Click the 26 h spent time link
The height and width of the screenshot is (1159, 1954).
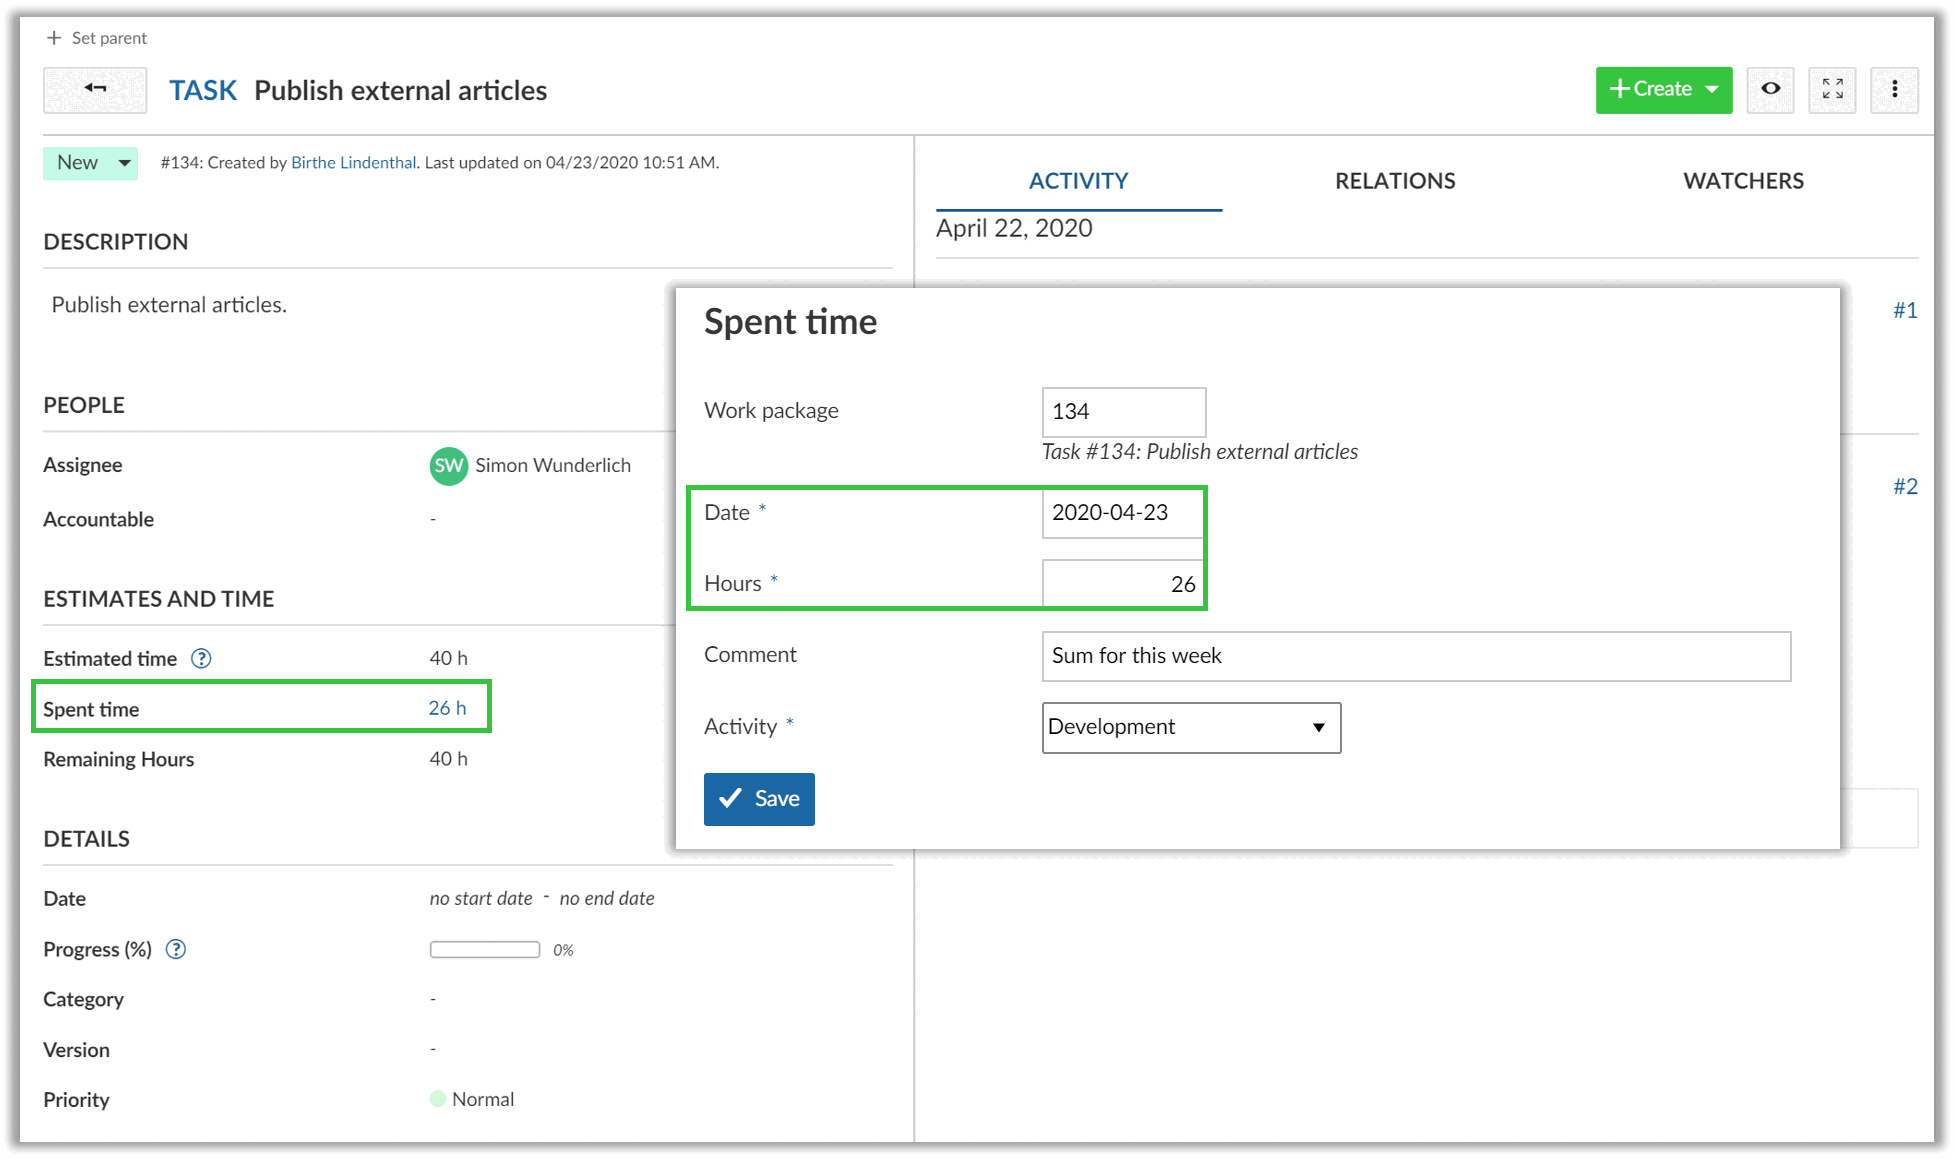coord(447,708)
